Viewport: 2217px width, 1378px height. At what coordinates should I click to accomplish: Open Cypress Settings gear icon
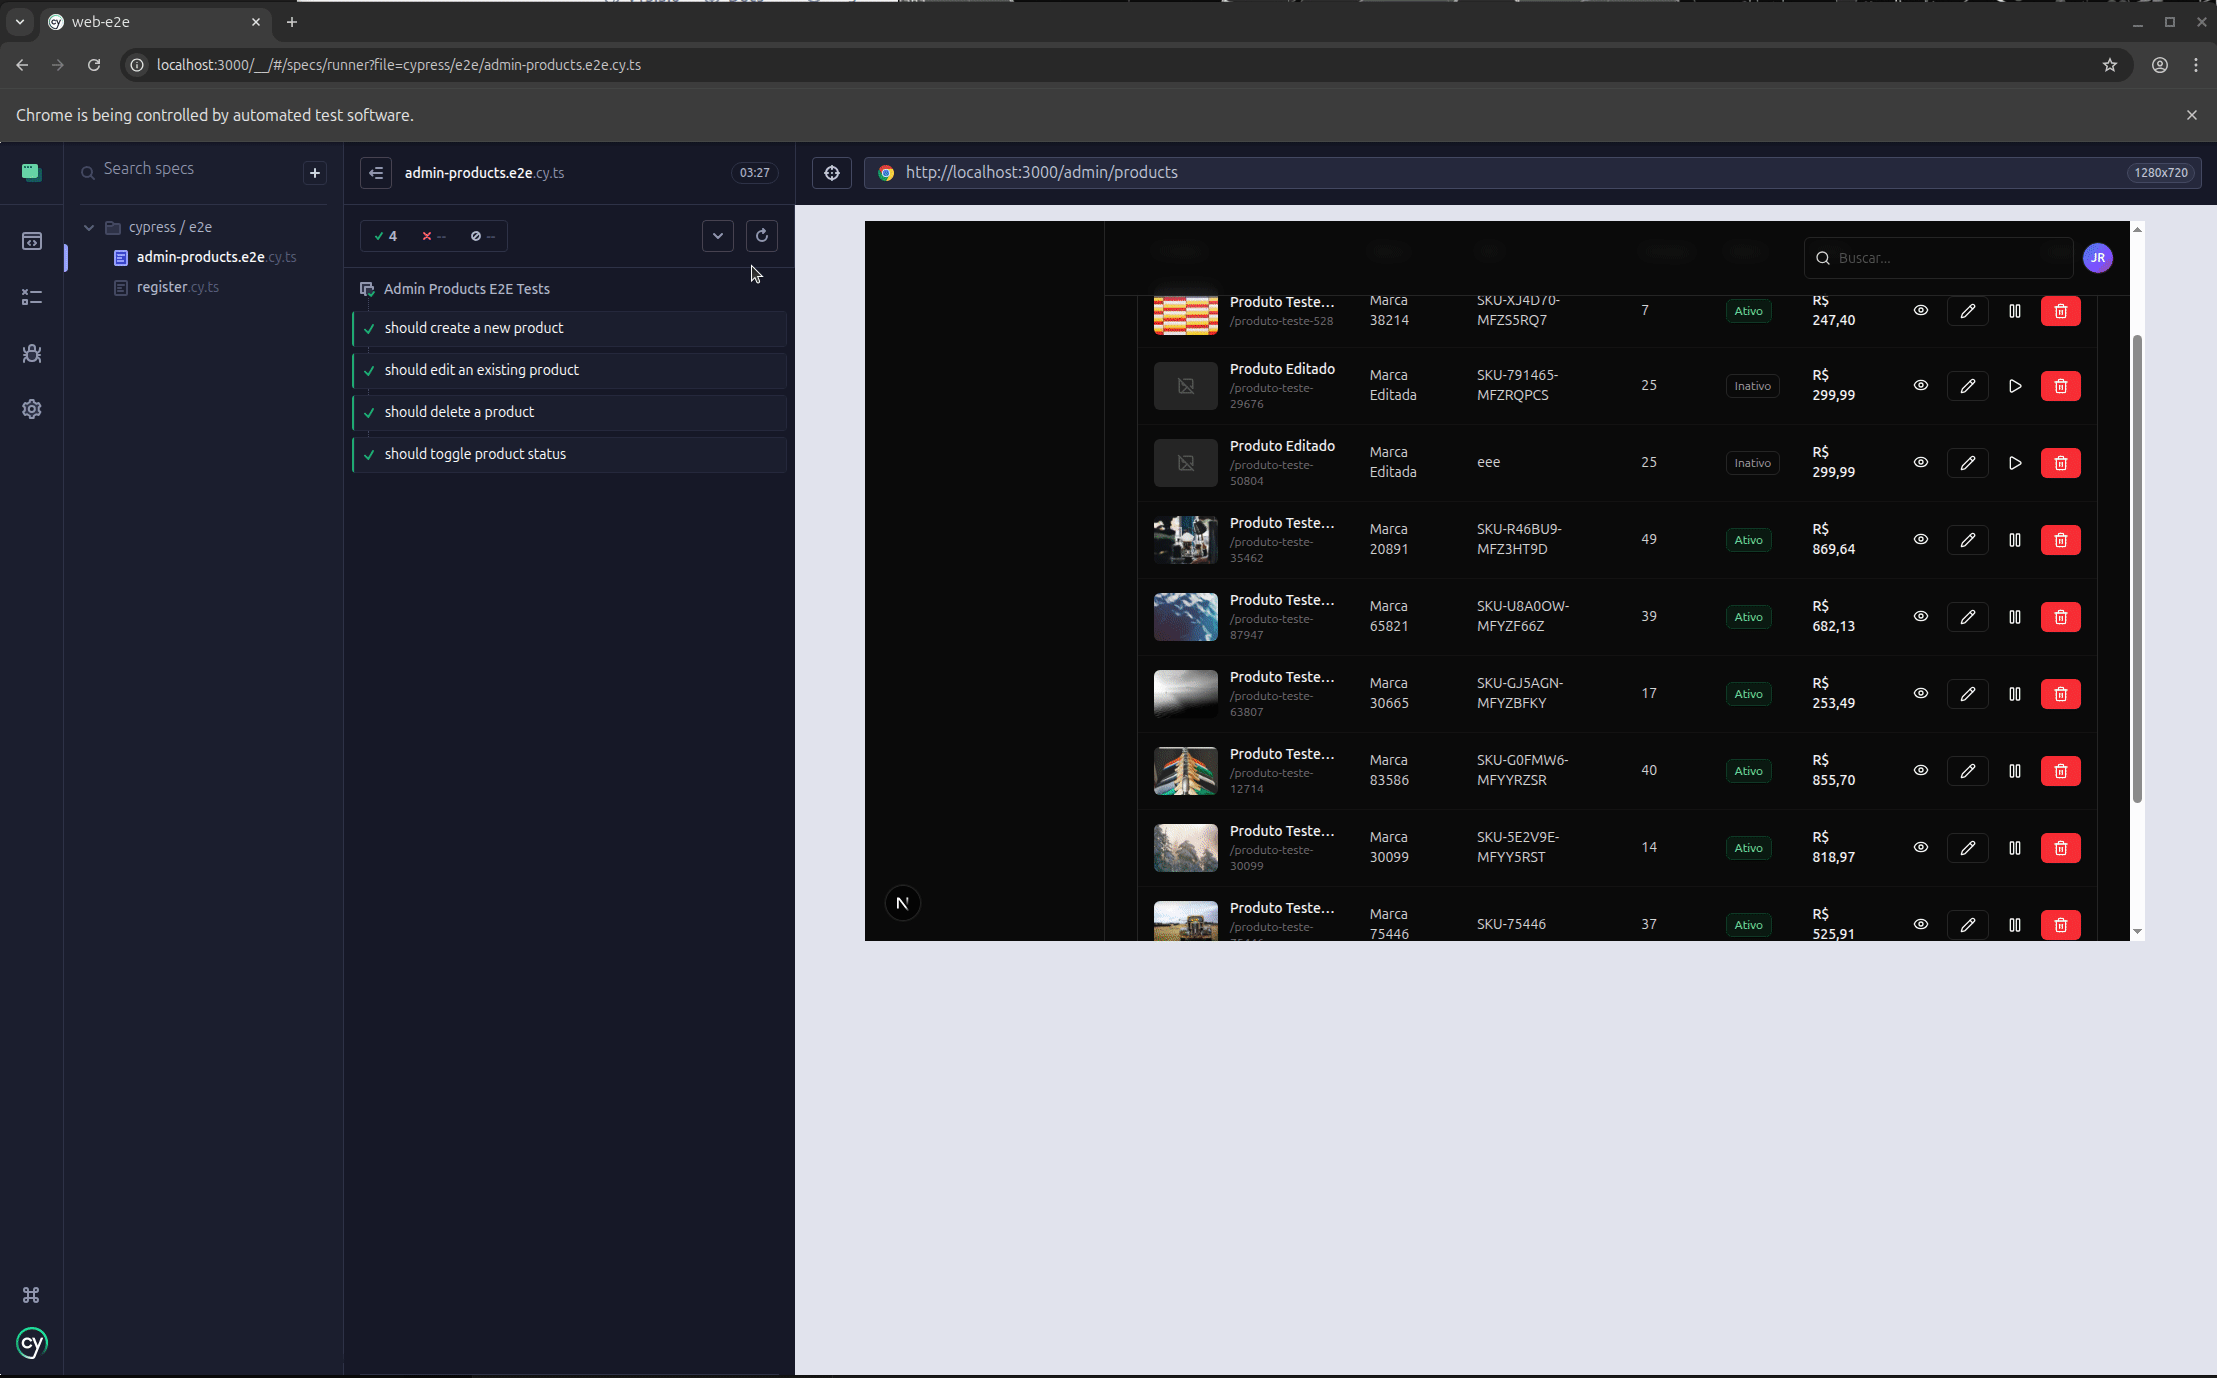coord(31,409)
